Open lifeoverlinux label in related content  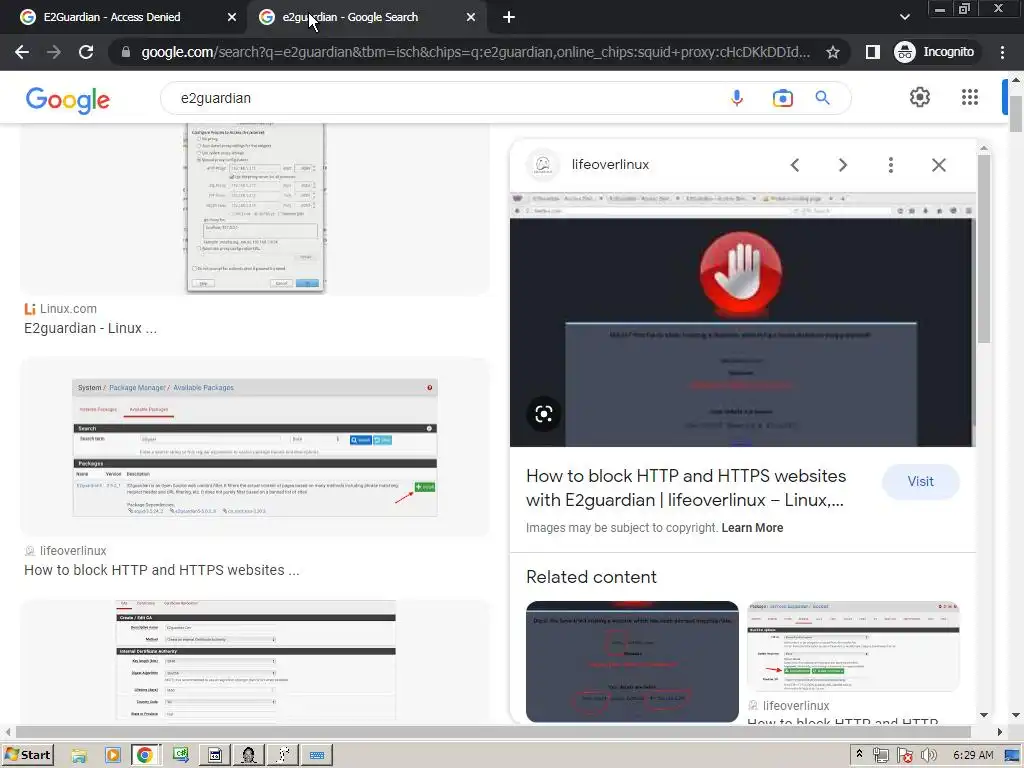(x=795, y=706)
